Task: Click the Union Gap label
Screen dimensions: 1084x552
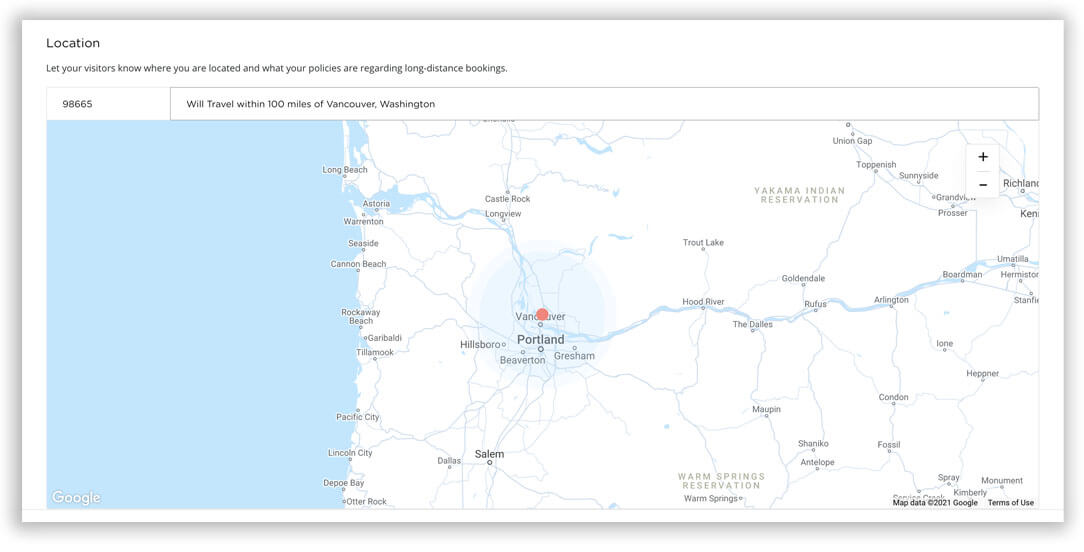Action: 852,141
